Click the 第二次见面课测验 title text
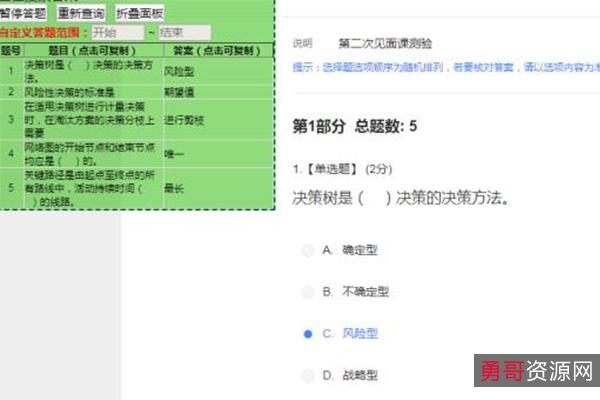 385,43
